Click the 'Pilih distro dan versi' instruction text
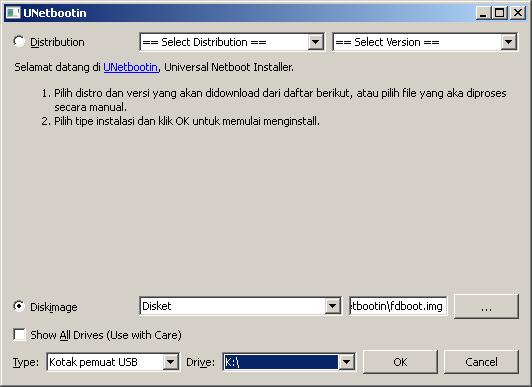Image resolution: width=532 pixels, height=387 pixels. pos(280,100)
